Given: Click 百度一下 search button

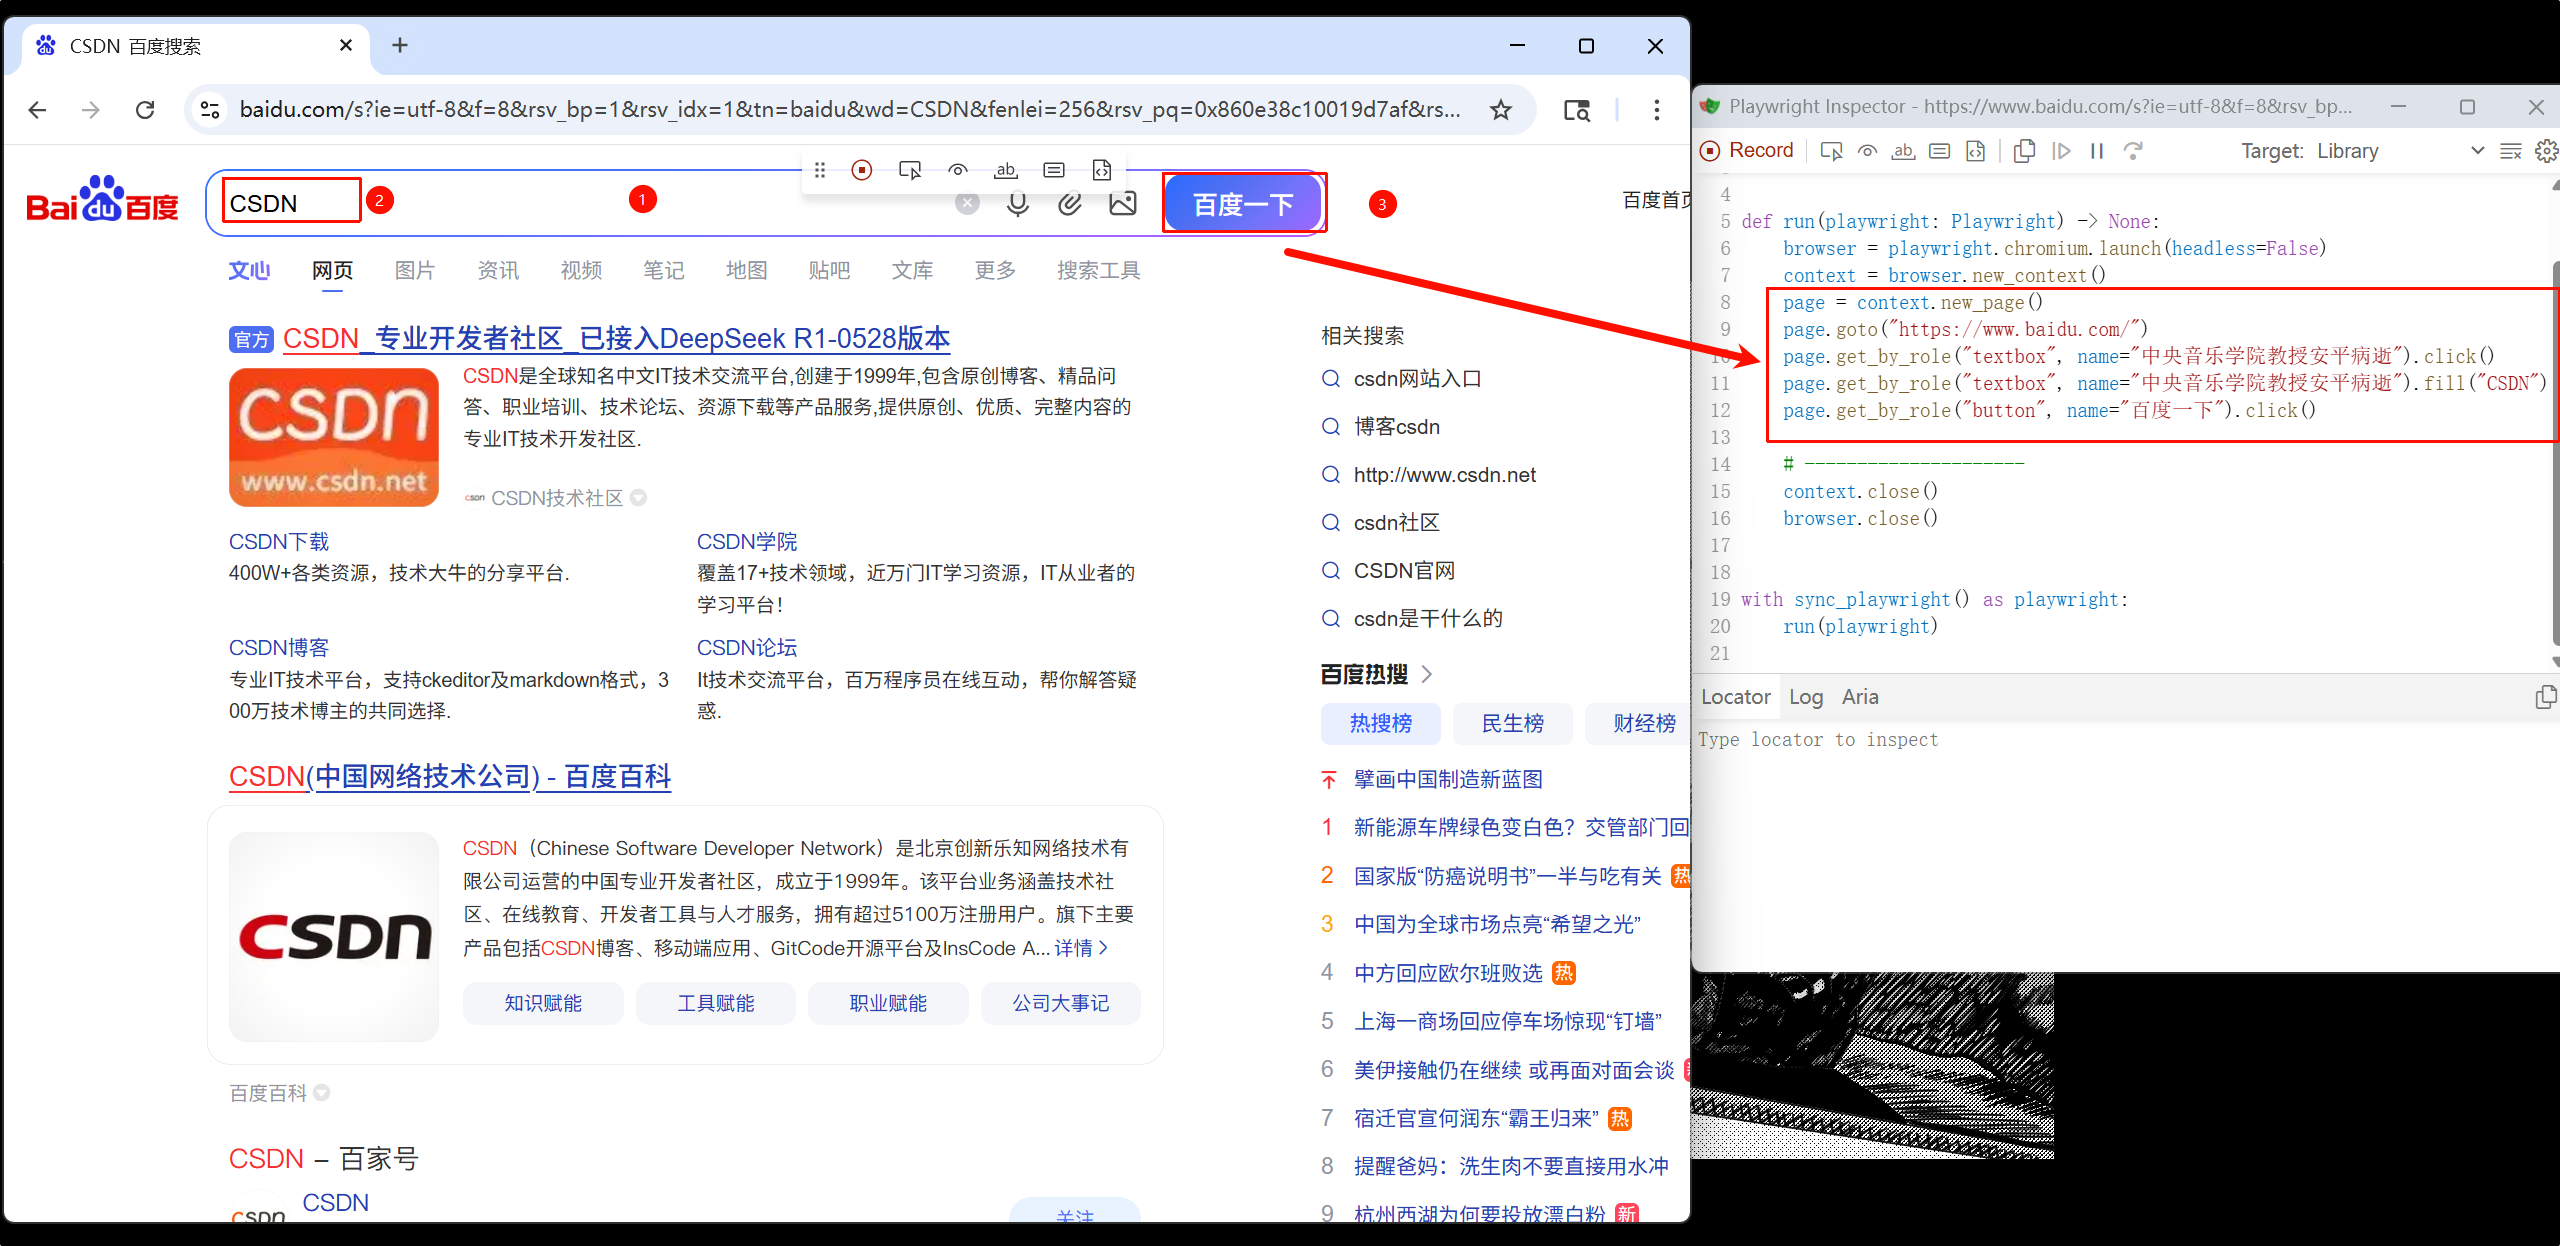Looking at the screenshot, I should (x=1243, y=204).
